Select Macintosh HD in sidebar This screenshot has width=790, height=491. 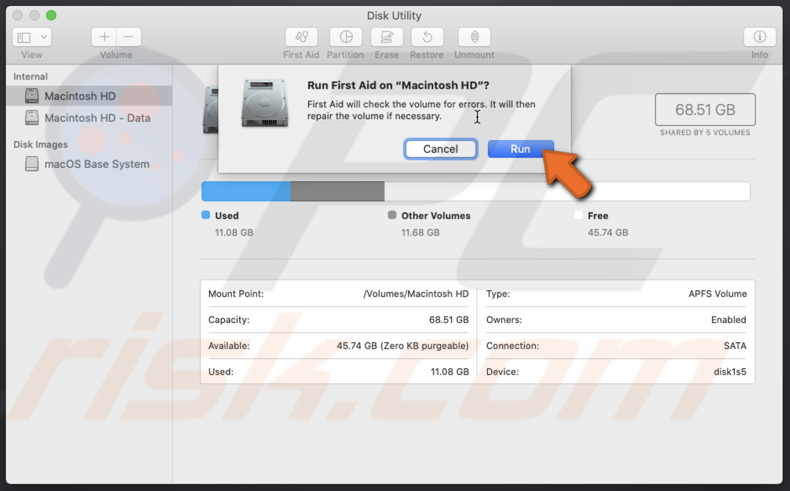[x=89, y=96]
